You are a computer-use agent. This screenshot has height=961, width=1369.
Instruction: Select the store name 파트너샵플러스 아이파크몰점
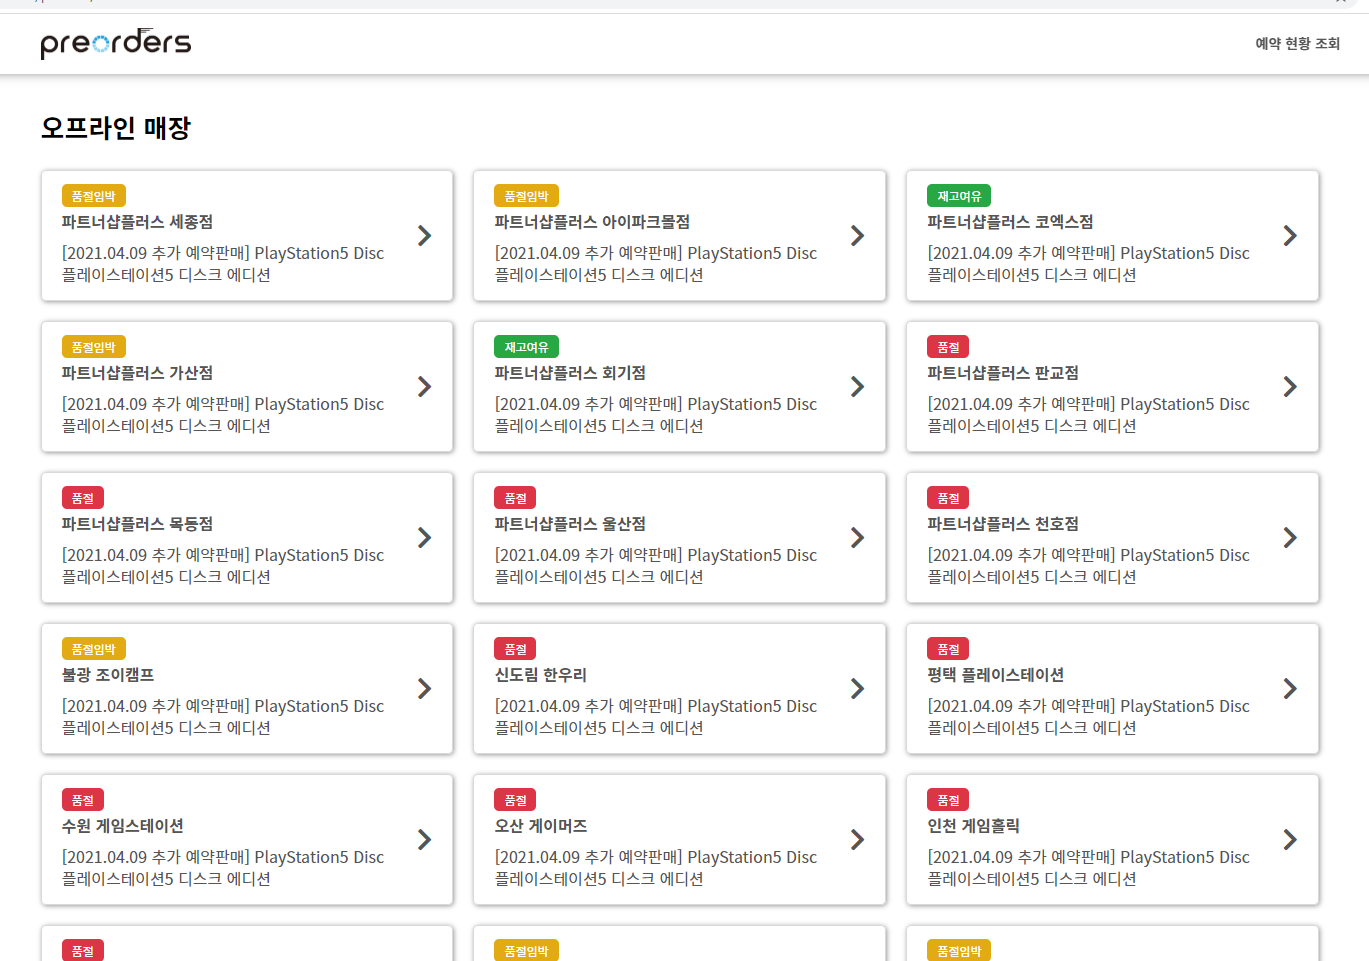(592, 222)
